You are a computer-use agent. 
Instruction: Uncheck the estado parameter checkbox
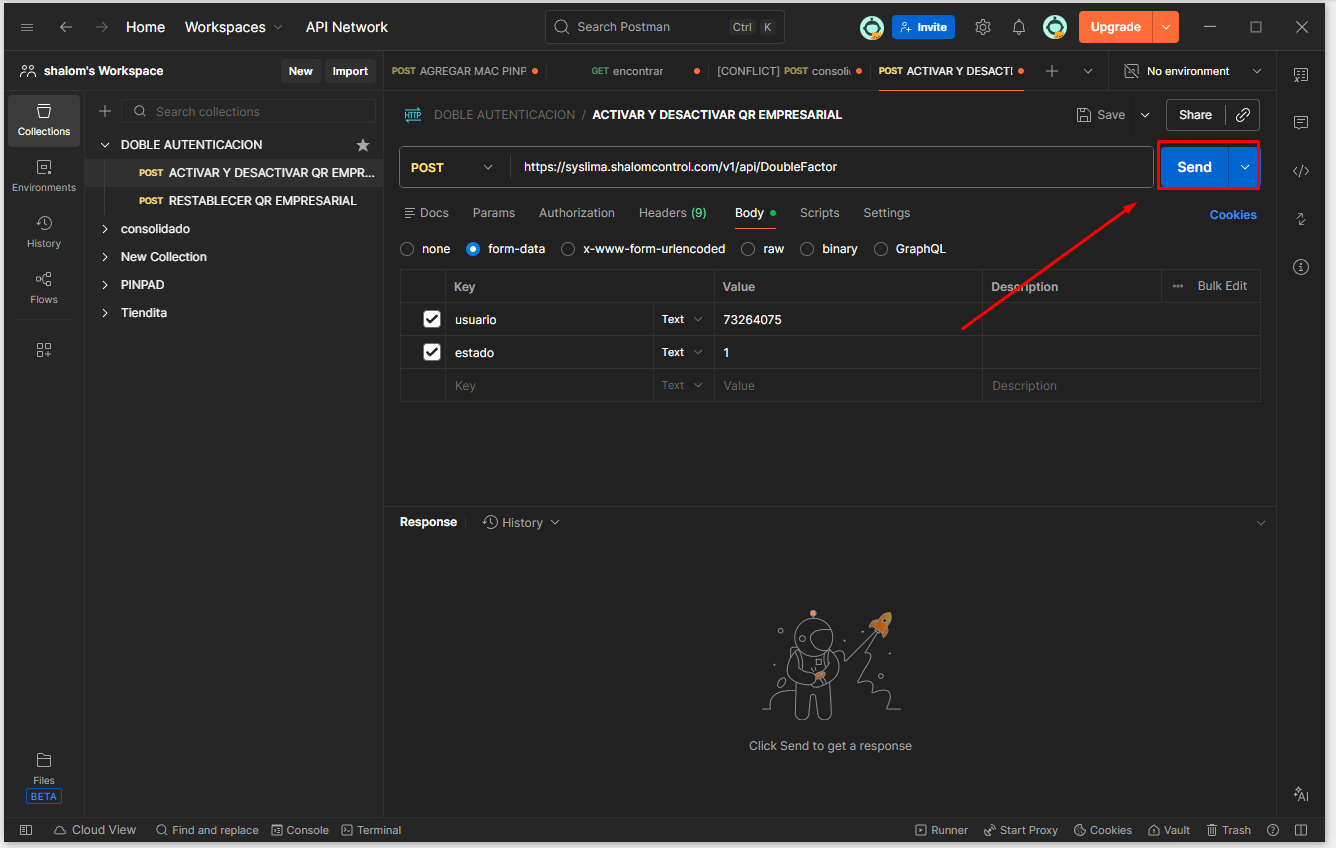click(432, 352)
